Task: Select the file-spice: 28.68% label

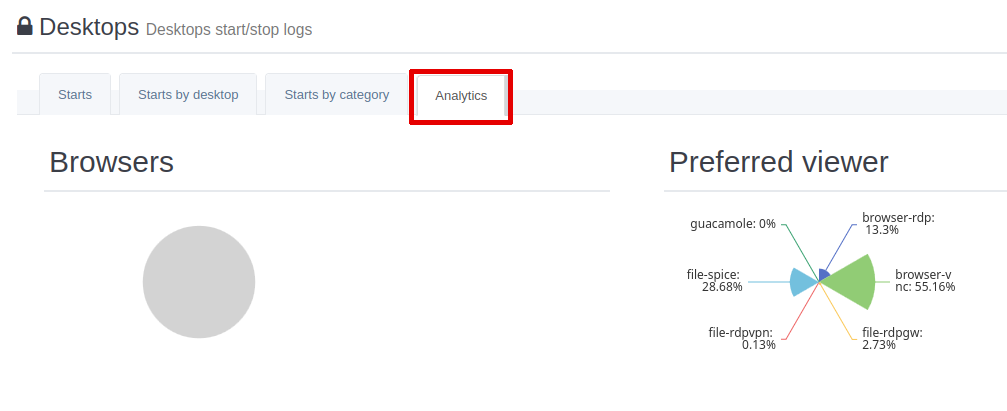Action: tap(714, 280)
